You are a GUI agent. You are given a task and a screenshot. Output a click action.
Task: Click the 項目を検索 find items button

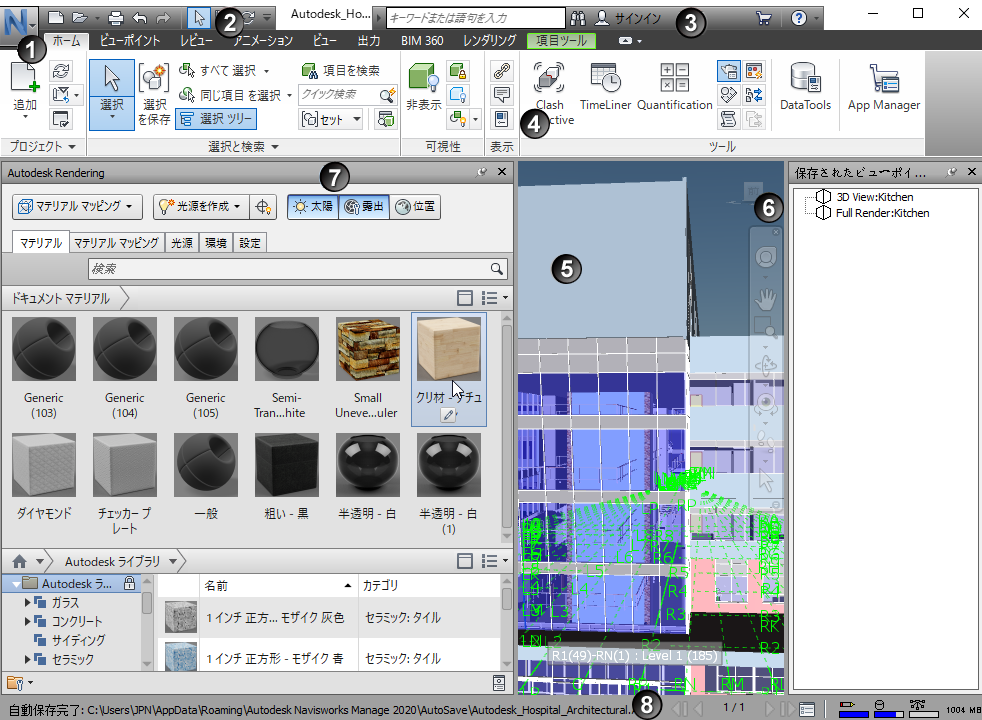click(x=341, y=70)
